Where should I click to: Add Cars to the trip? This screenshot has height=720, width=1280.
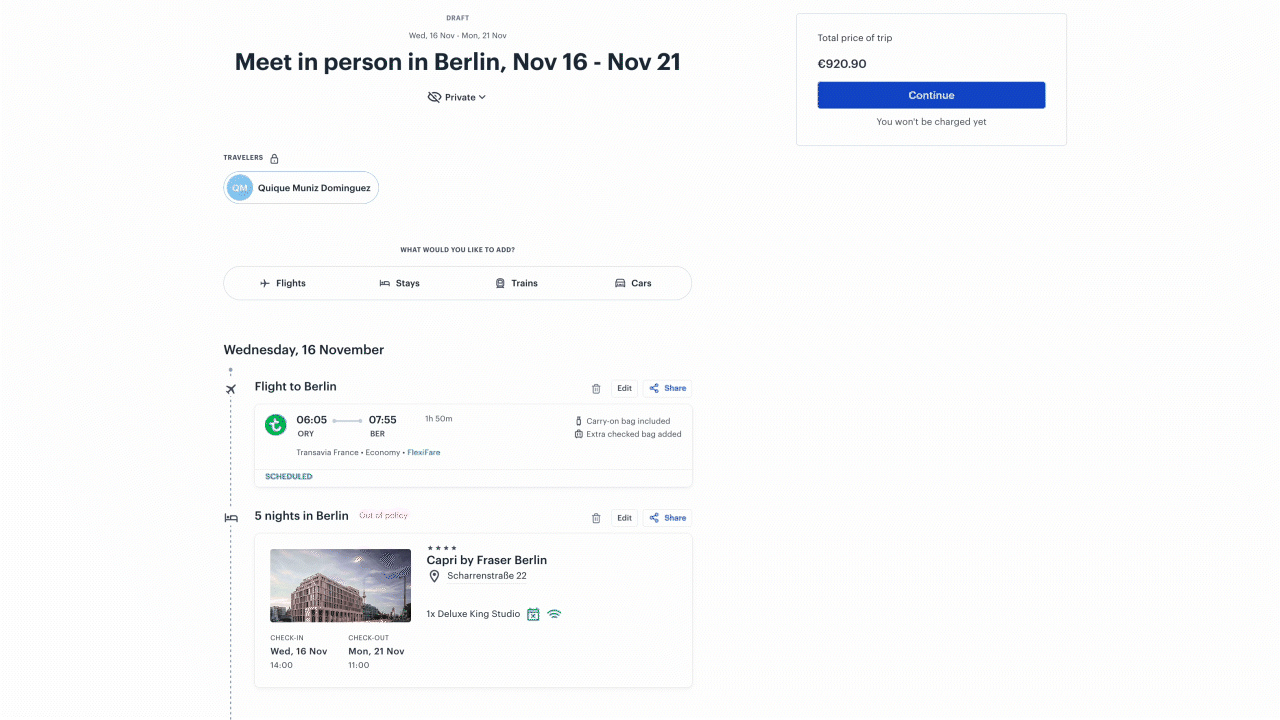pyautogui.click(x=633, y=283)
